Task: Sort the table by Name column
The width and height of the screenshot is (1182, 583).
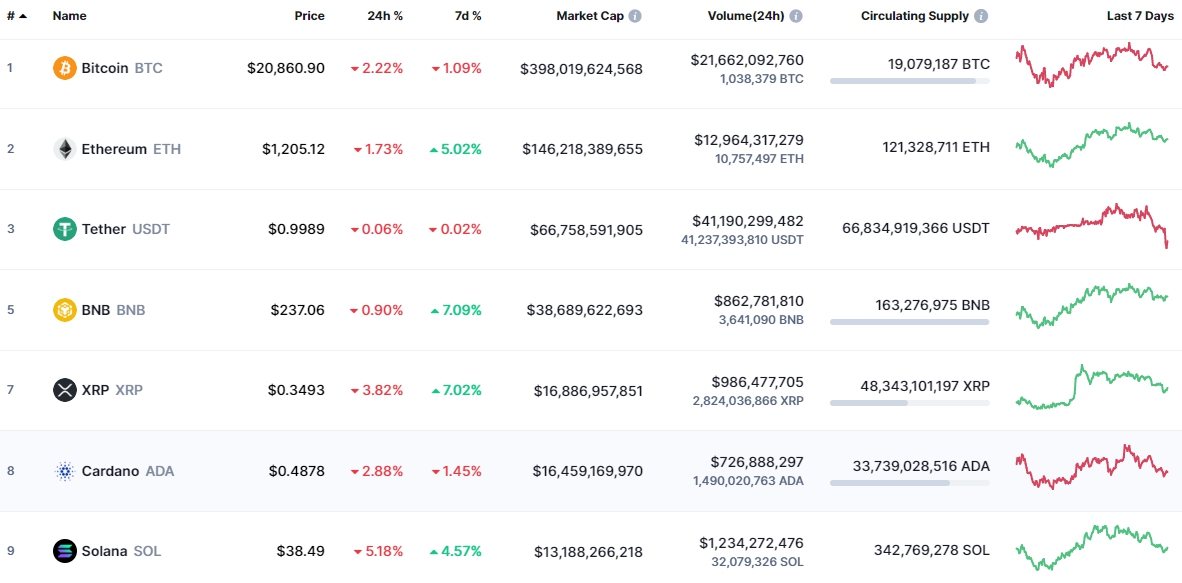Action: [69, 16]
